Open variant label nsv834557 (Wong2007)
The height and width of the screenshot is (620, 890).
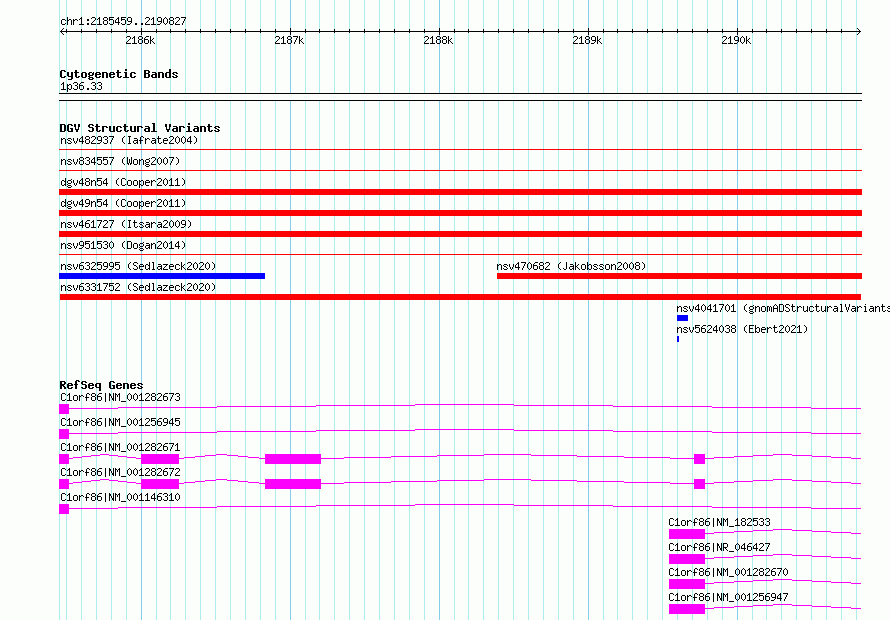[120, 161]
